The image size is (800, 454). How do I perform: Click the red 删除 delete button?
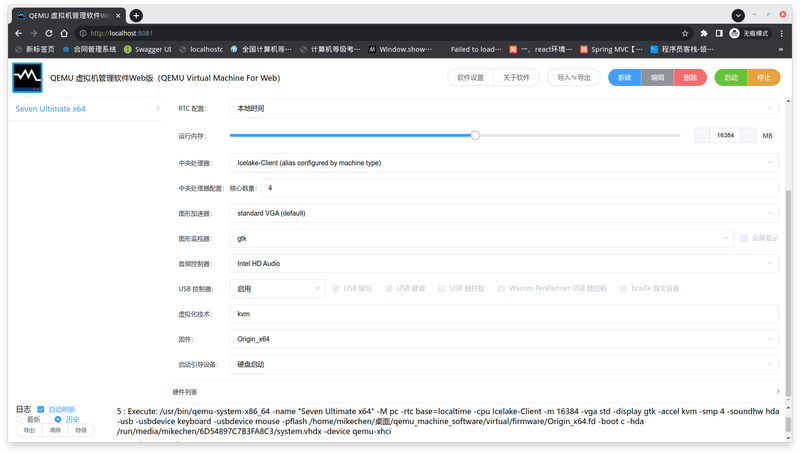click(x=690, y=78)
